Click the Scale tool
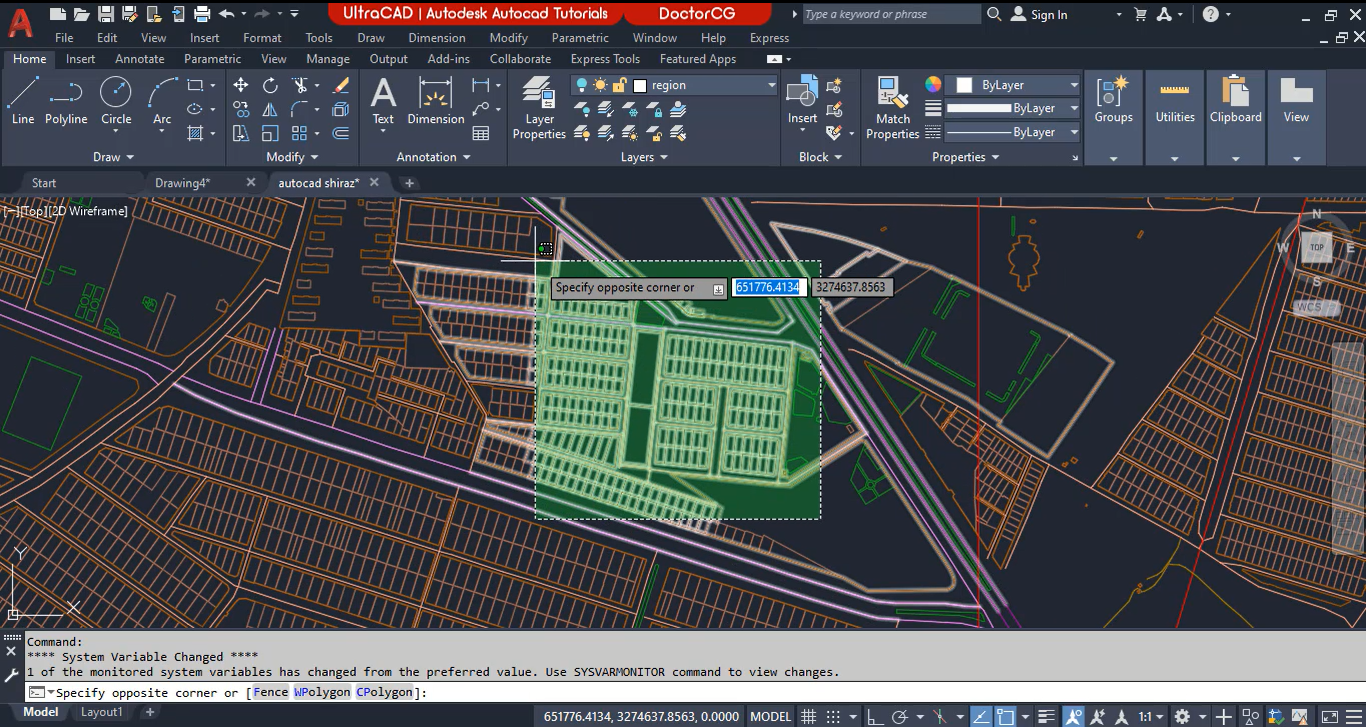This screenshot has width=1366, height=727. pyautogui.click(x=270, y=133)
